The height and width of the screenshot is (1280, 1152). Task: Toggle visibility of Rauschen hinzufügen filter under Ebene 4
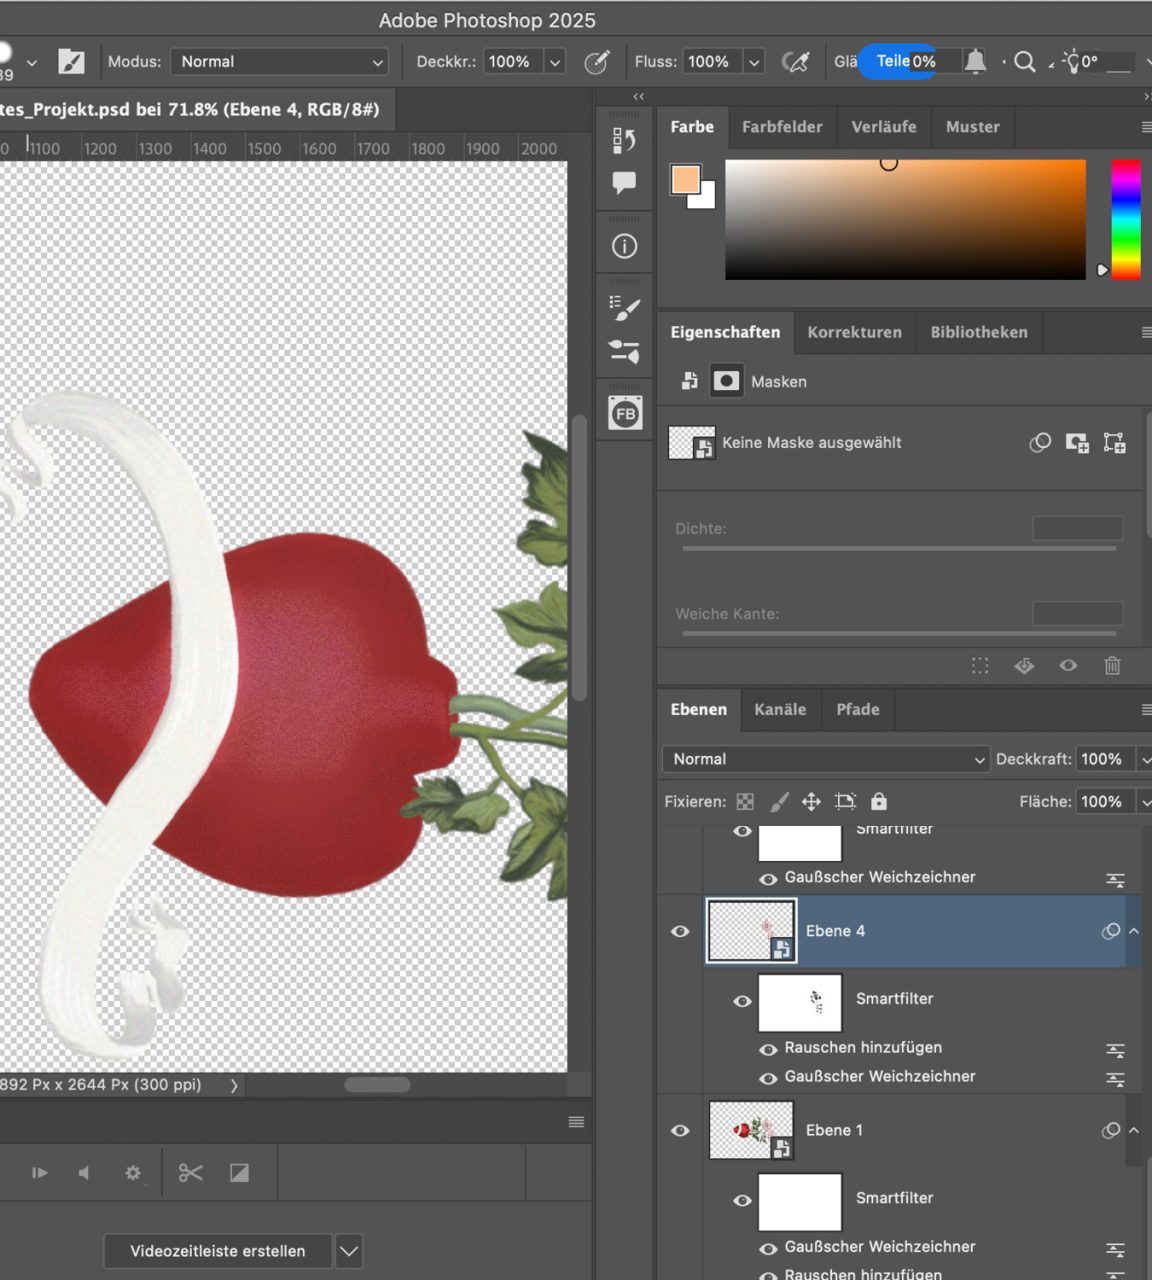[768, 1048]
